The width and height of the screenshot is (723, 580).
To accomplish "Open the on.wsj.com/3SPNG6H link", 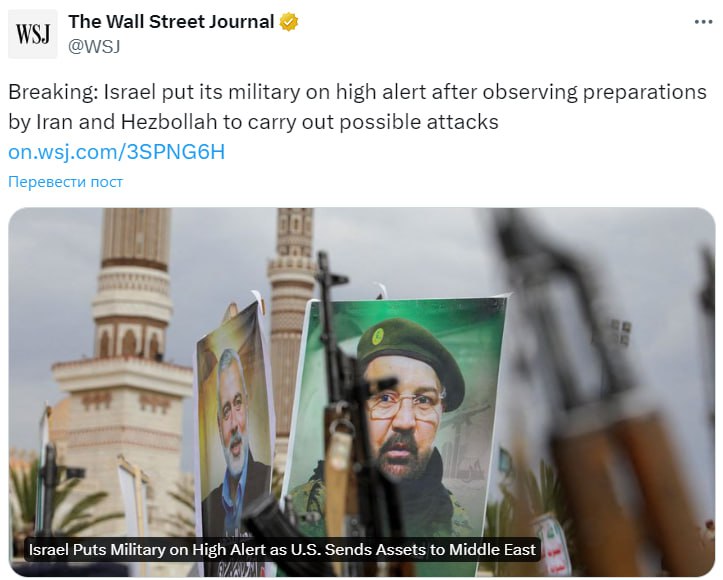I will pos(117,152).
